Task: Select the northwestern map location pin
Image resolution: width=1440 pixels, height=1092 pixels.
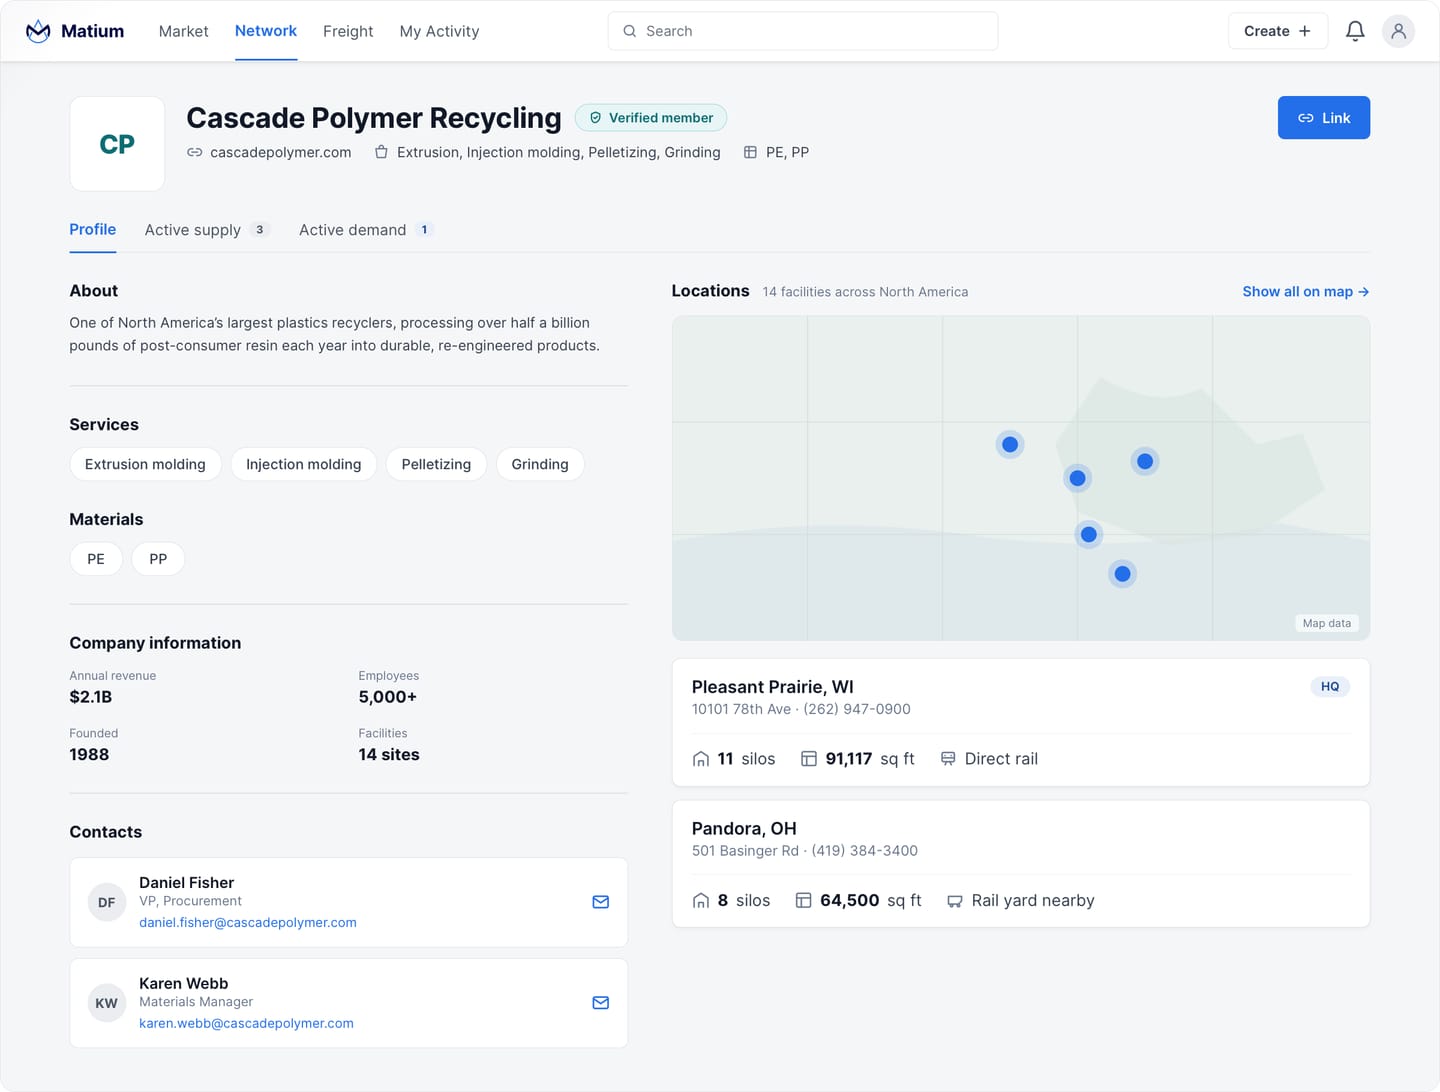Action: point(1010,444)
